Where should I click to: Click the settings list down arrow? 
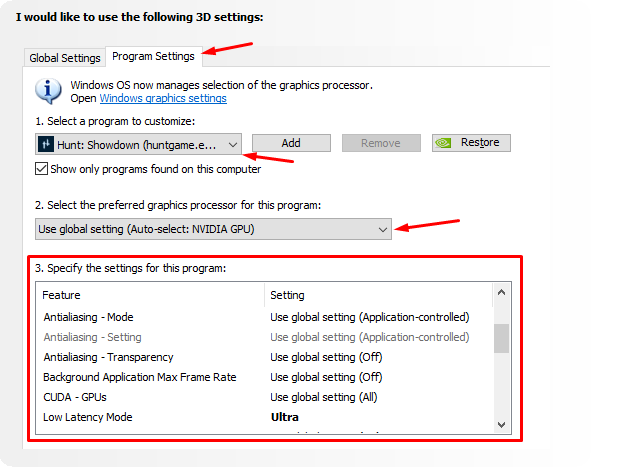501,425
